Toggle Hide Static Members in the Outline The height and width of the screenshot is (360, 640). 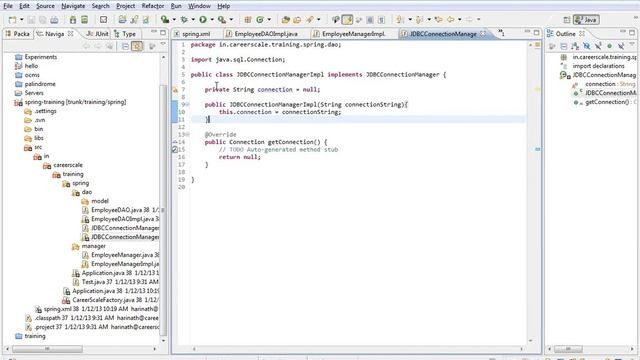click(598, 47)
